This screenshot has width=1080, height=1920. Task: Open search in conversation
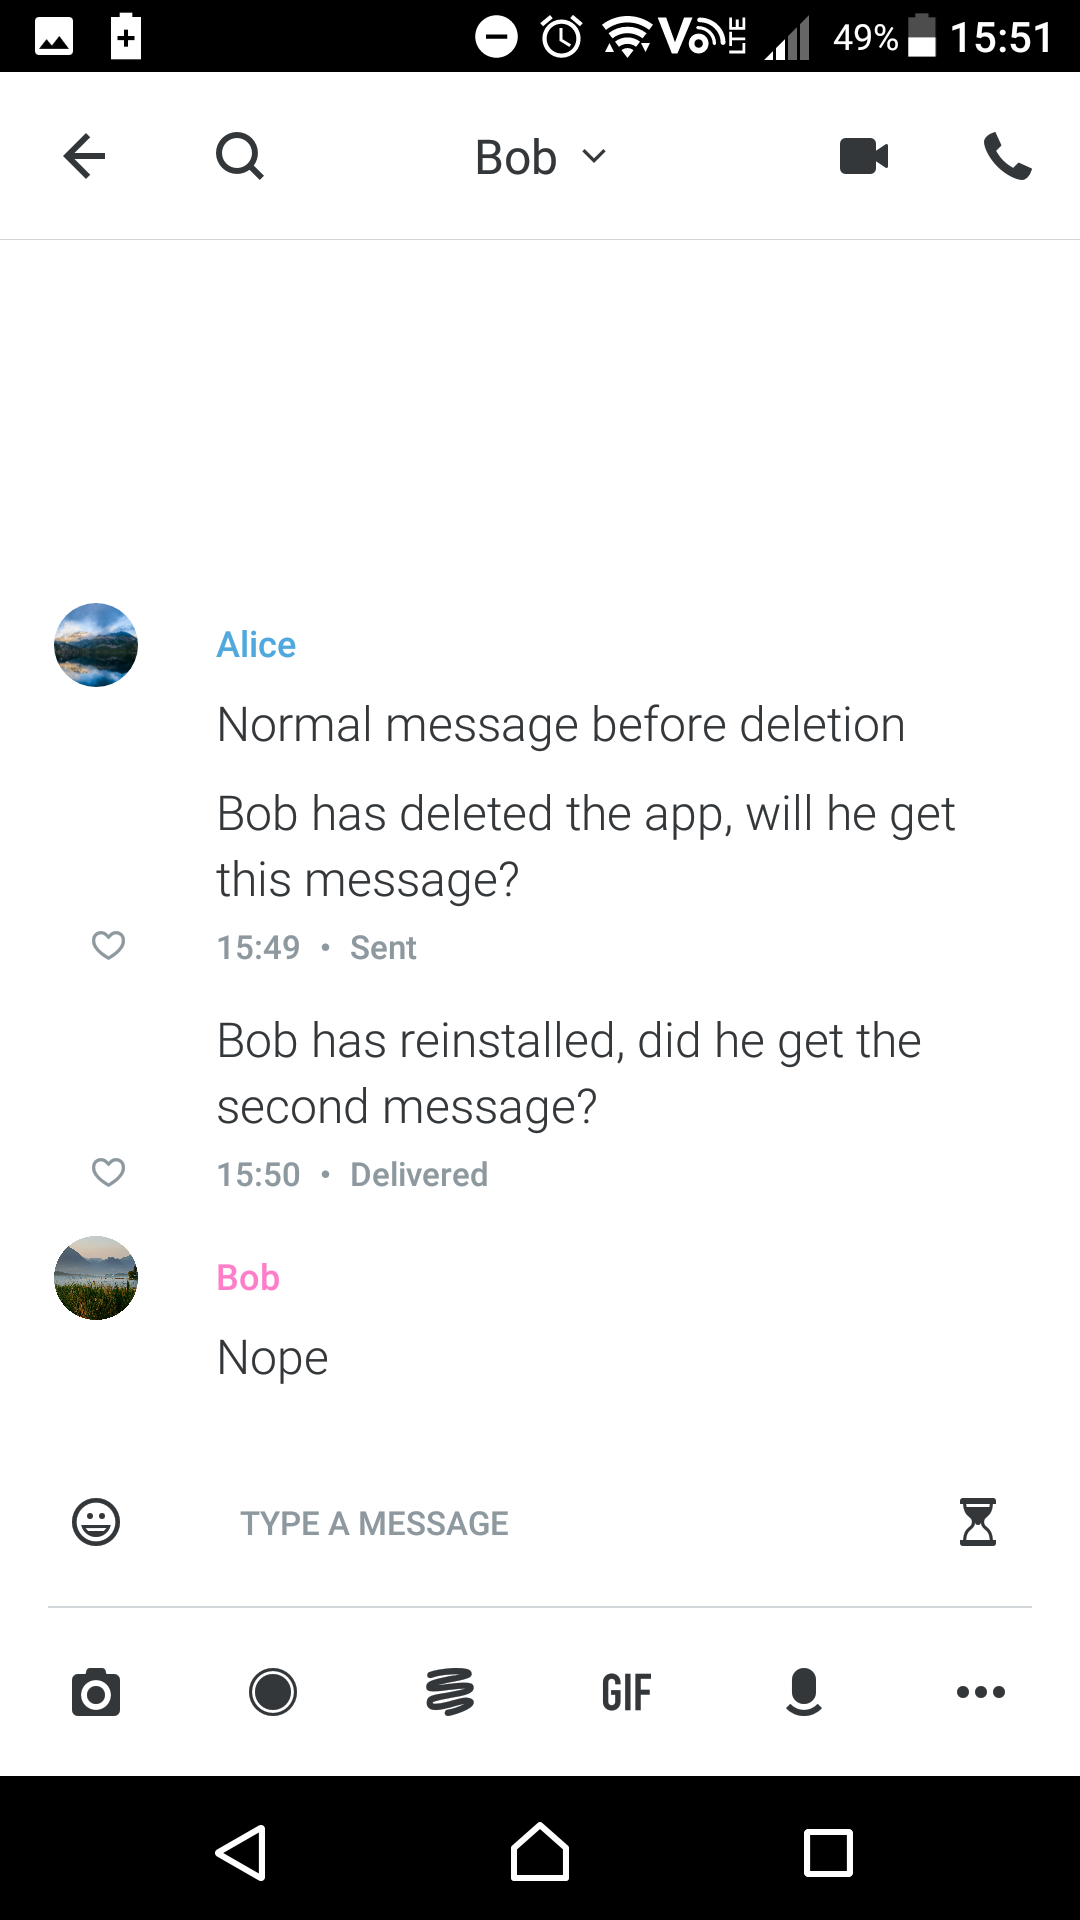(x=240, y=156)
